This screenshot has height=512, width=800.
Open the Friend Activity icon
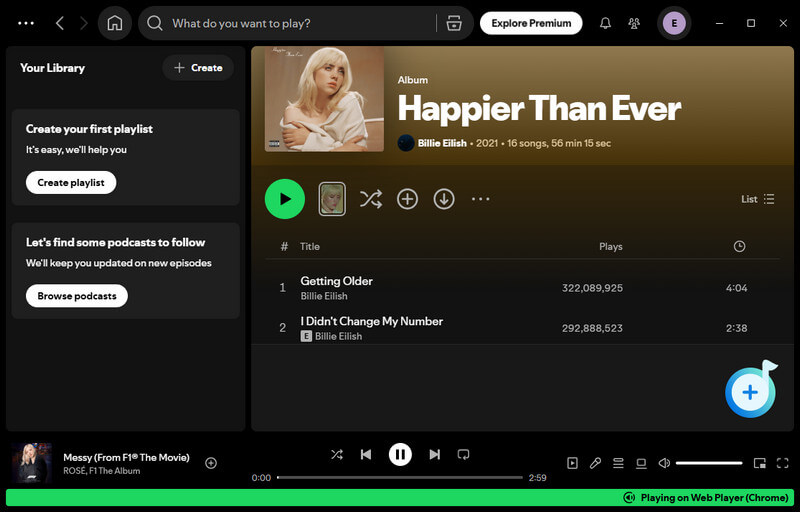pyautogui.click(x=634, y=23)
